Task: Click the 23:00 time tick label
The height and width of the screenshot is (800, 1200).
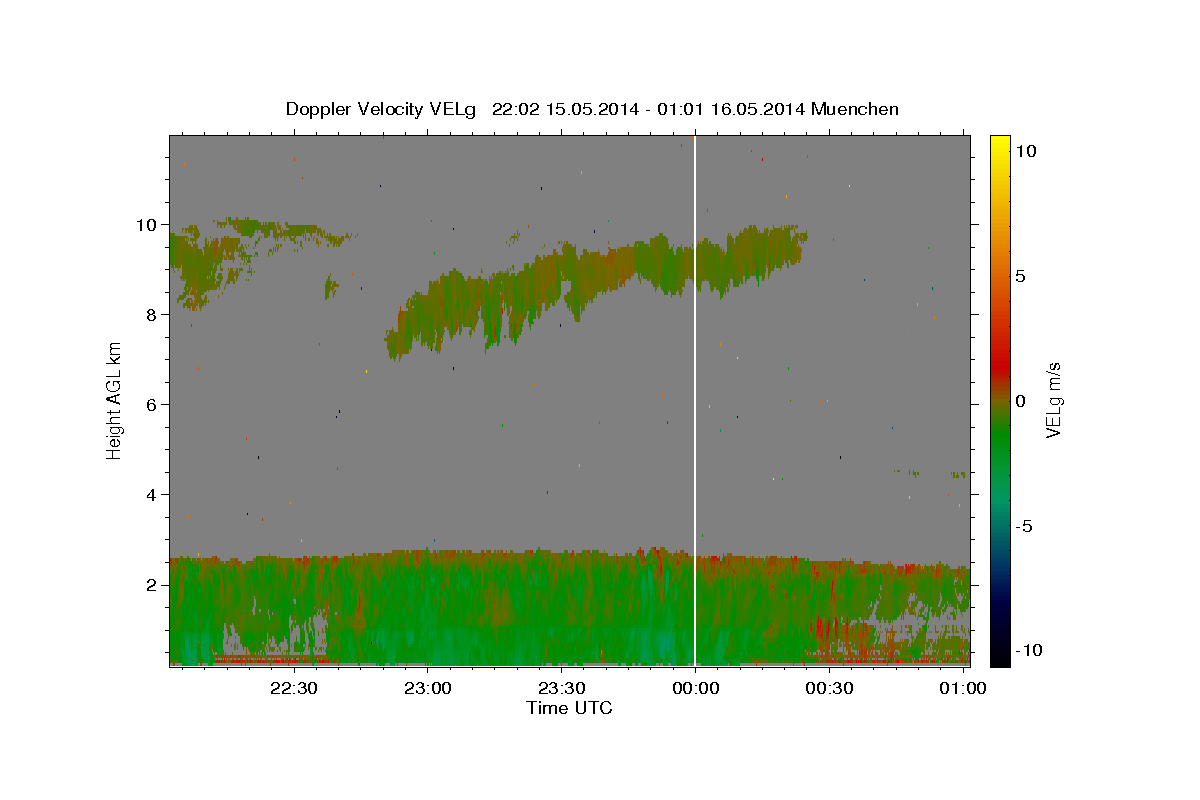Action: click(x=428, y=688)
